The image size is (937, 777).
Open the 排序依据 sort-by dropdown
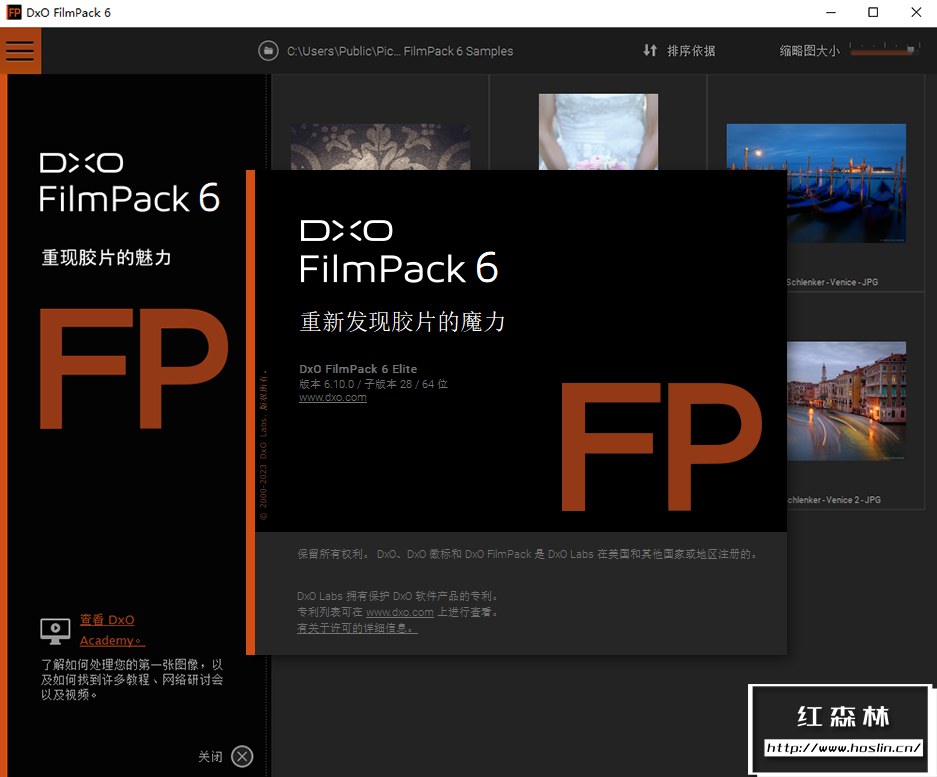click(x=691, y=51)
